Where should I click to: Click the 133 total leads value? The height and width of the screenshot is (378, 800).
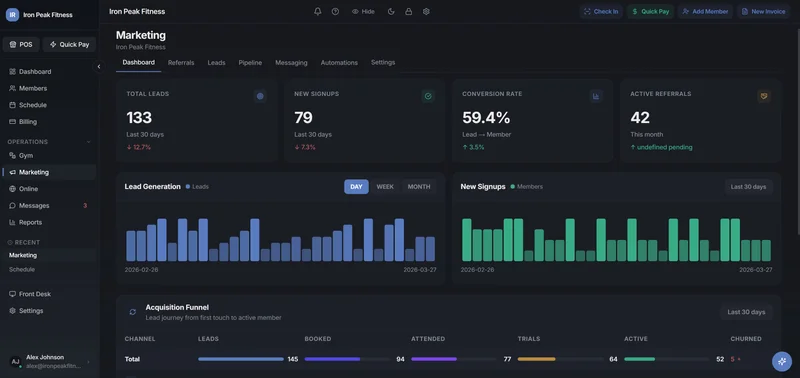[x=139, y=118]
